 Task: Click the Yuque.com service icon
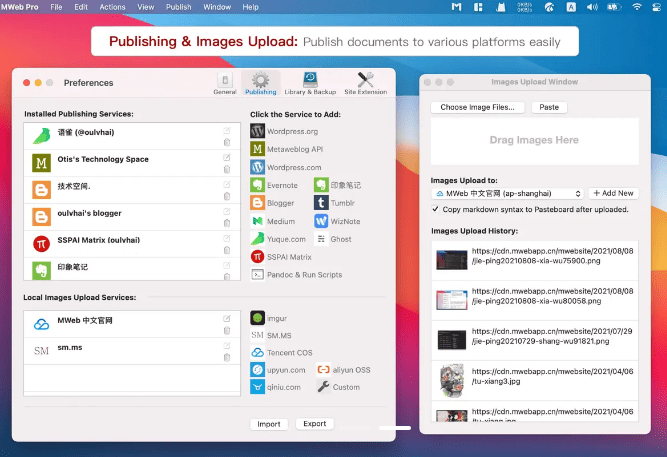click(257, 239)
